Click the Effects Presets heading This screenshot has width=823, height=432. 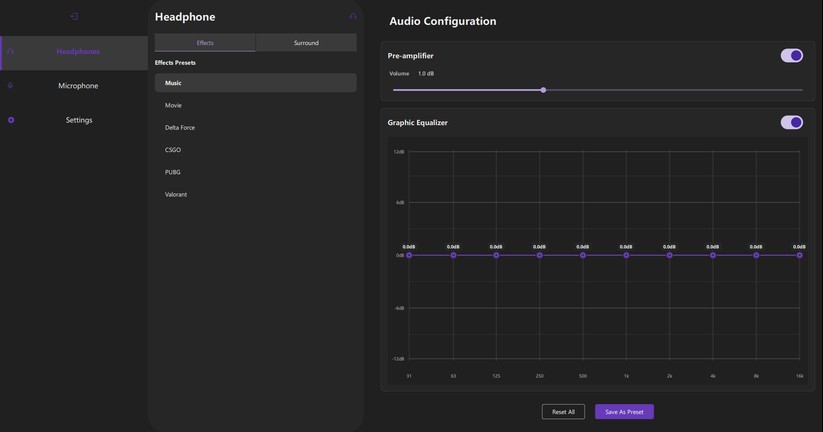(175, 62)
